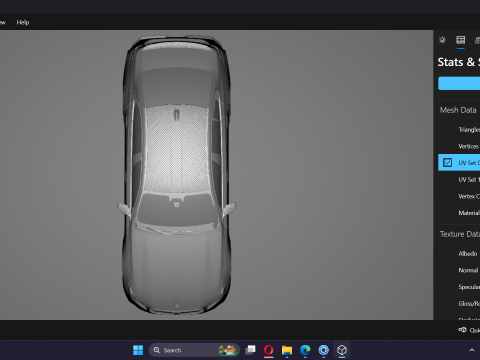
Task: Open Task View from the taskbar
Action: tap(250, 350)
